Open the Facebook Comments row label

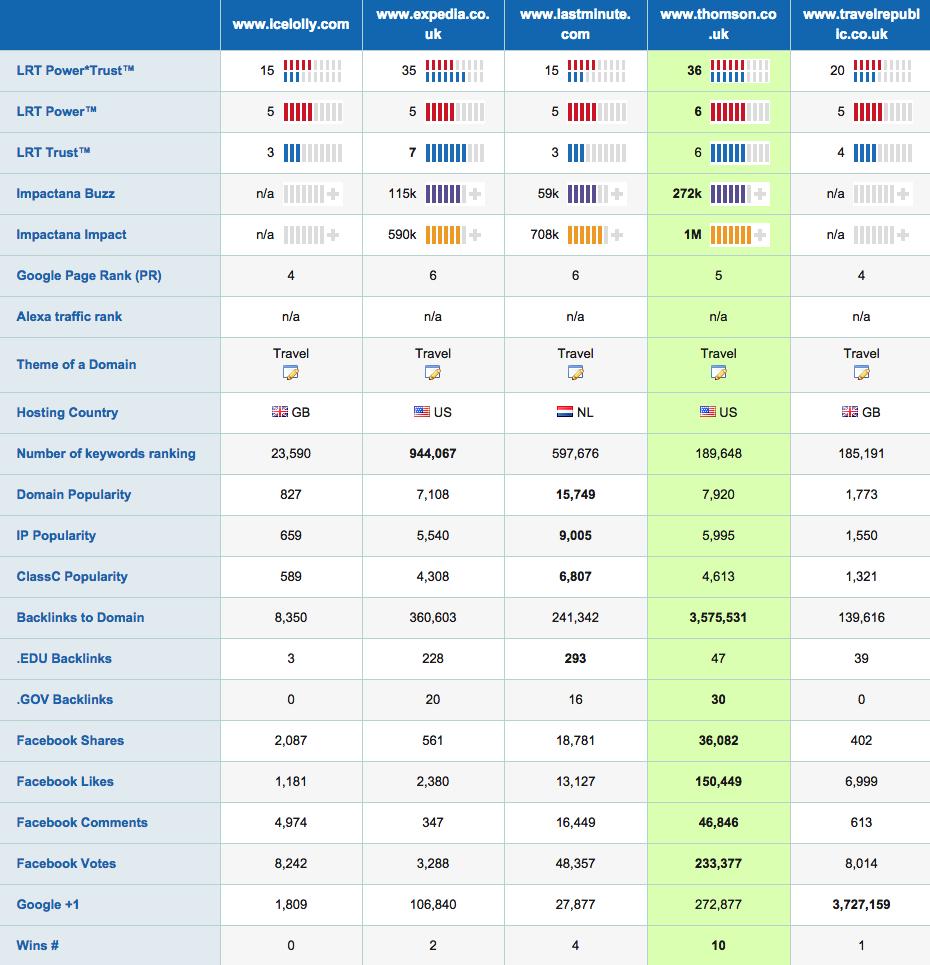point(82,822)
